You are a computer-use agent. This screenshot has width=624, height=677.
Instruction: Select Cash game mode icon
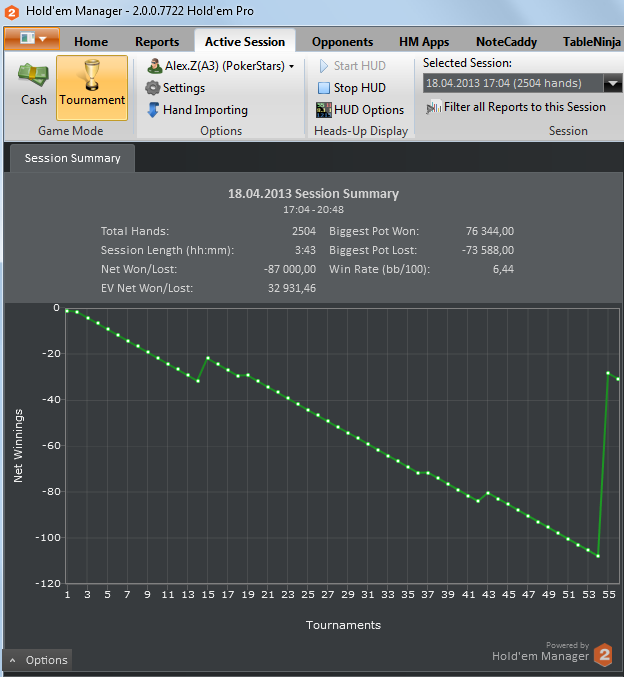(33, 75)
